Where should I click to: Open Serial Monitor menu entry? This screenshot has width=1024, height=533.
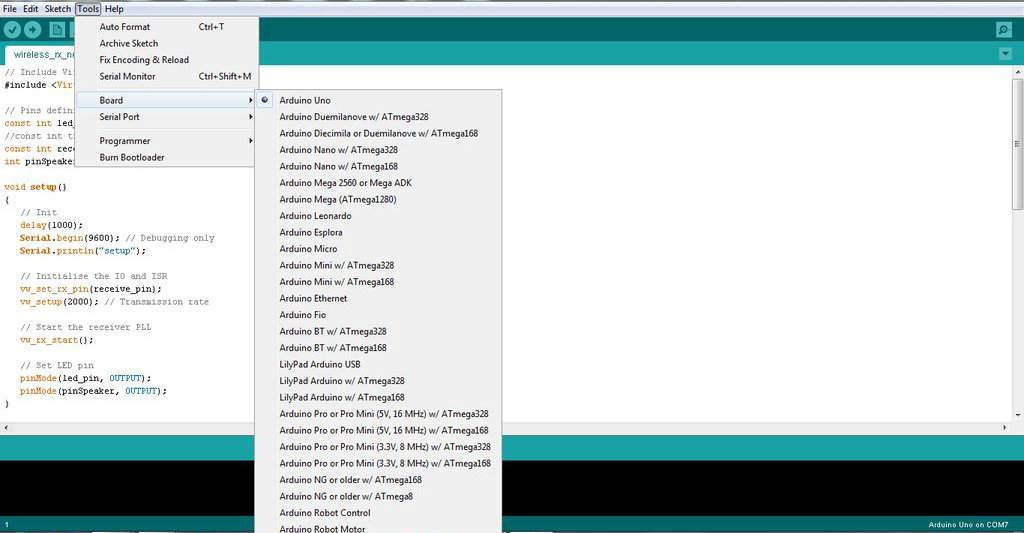[x=167, y=76]
